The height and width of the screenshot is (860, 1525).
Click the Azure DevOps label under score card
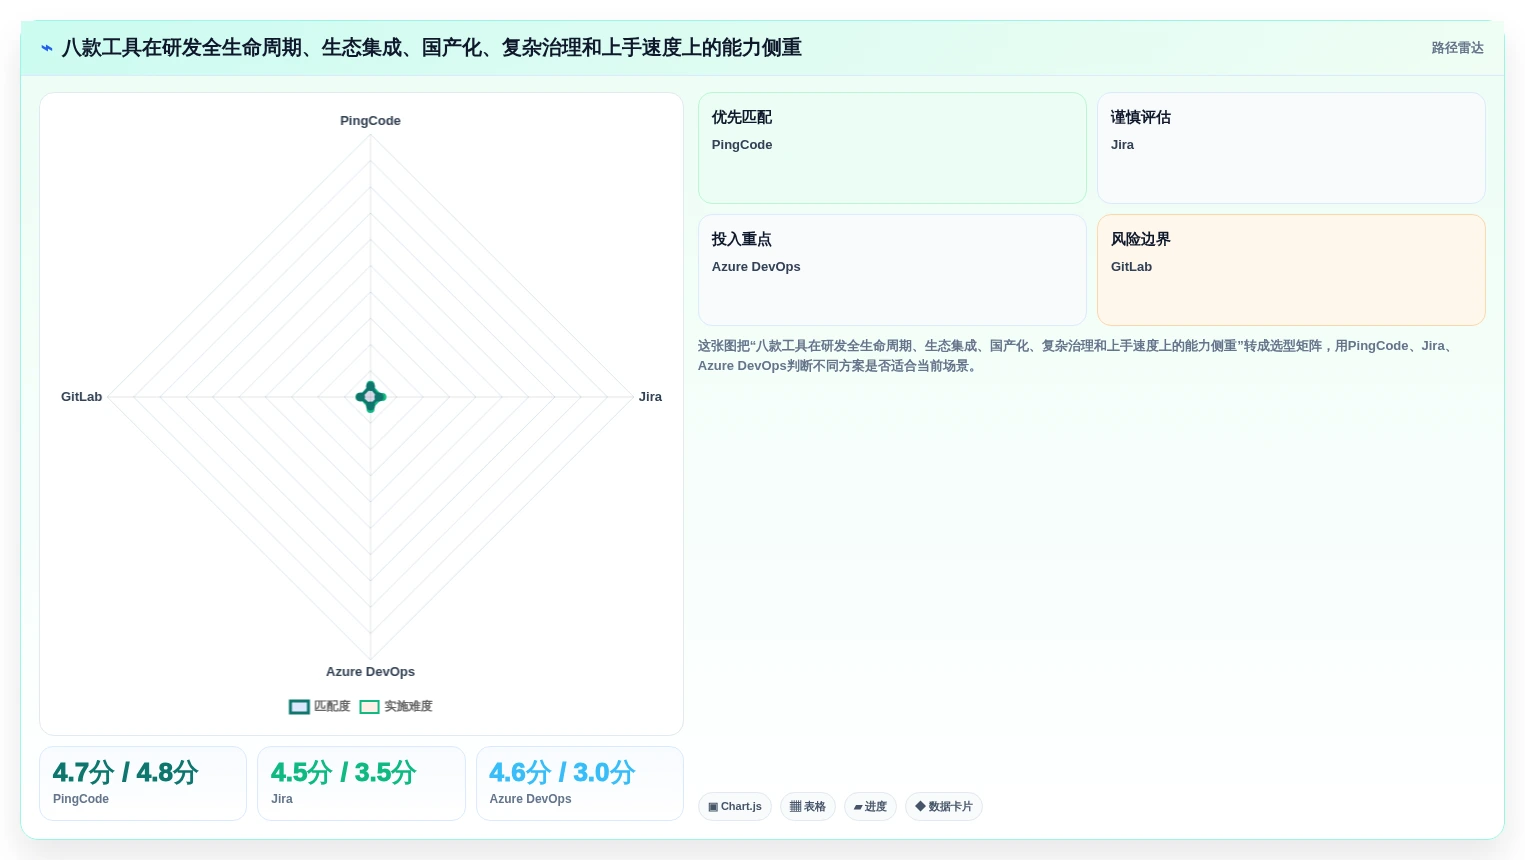click(x=530, y=799)
